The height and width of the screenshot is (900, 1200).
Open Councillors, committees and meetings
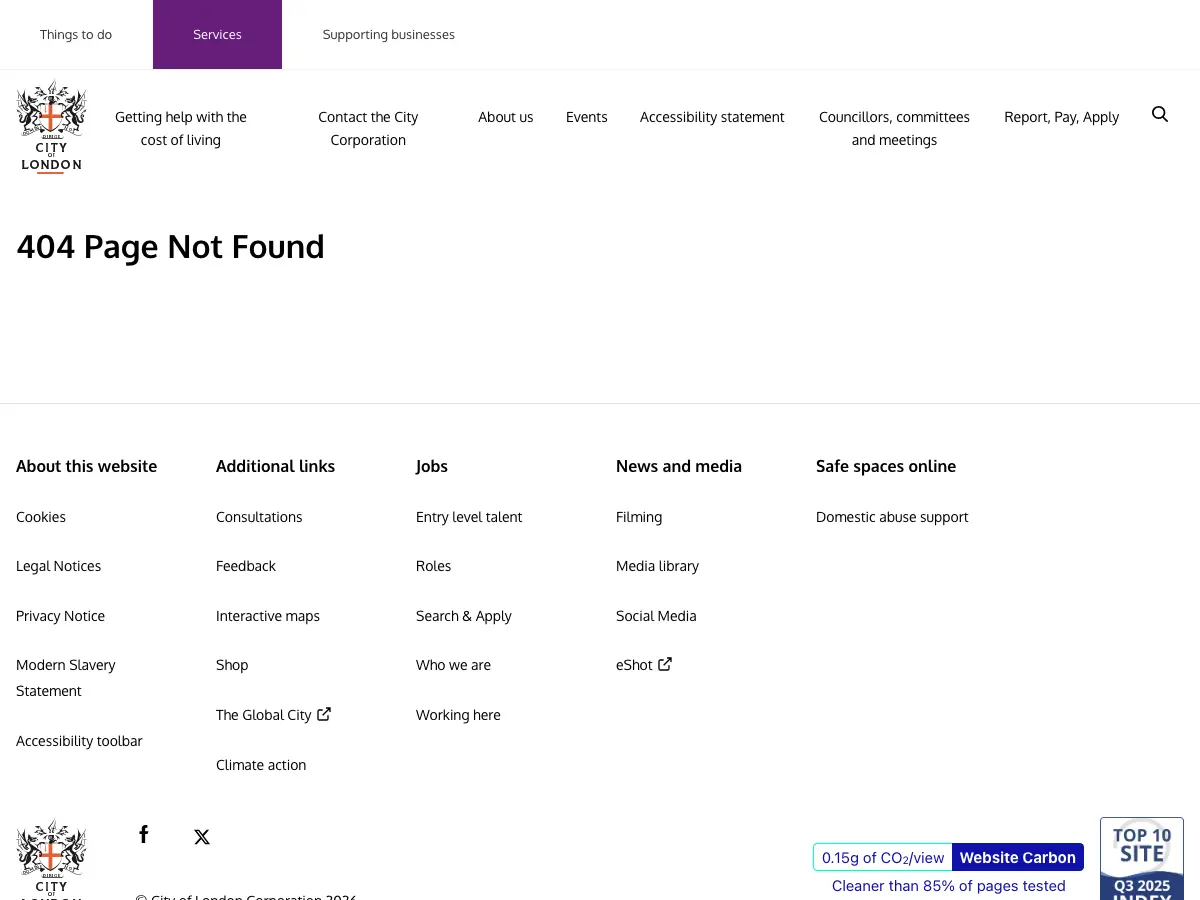[894, 128]
